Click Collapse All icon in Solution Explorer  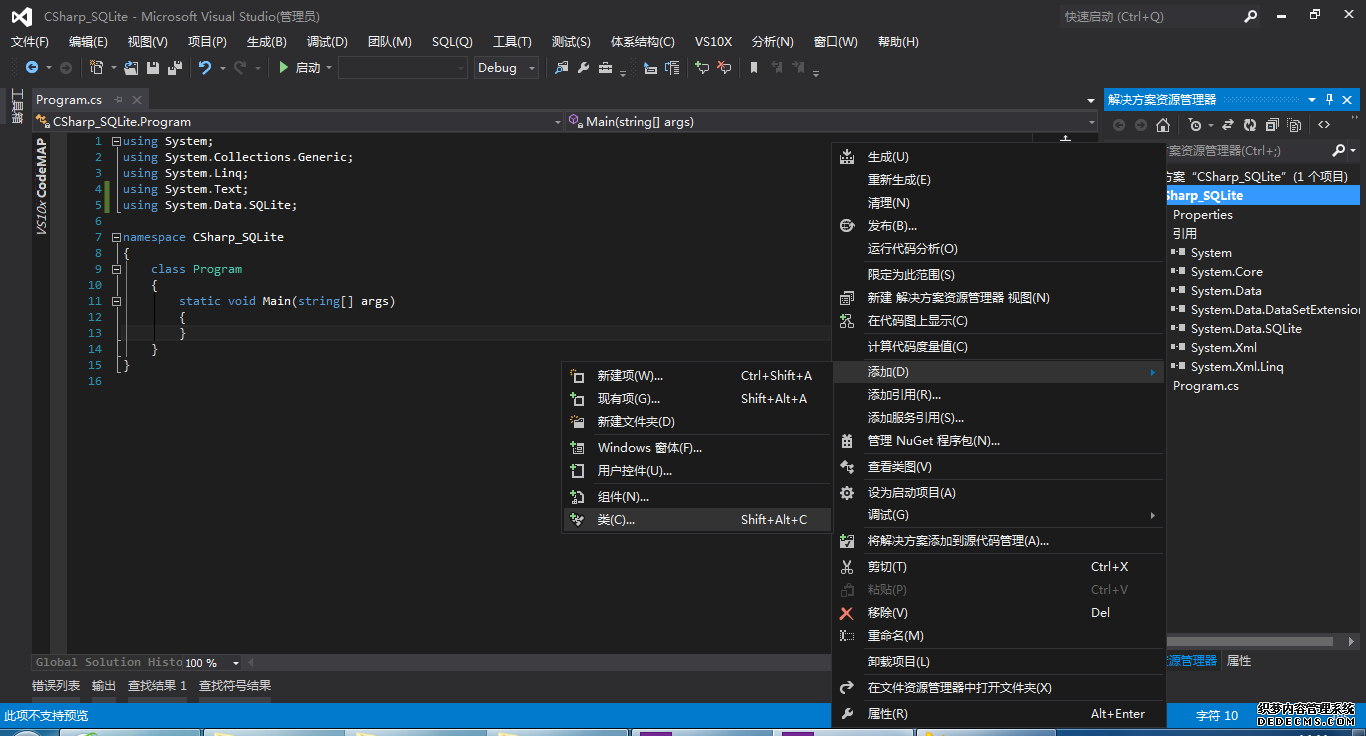pos(1272,125)
